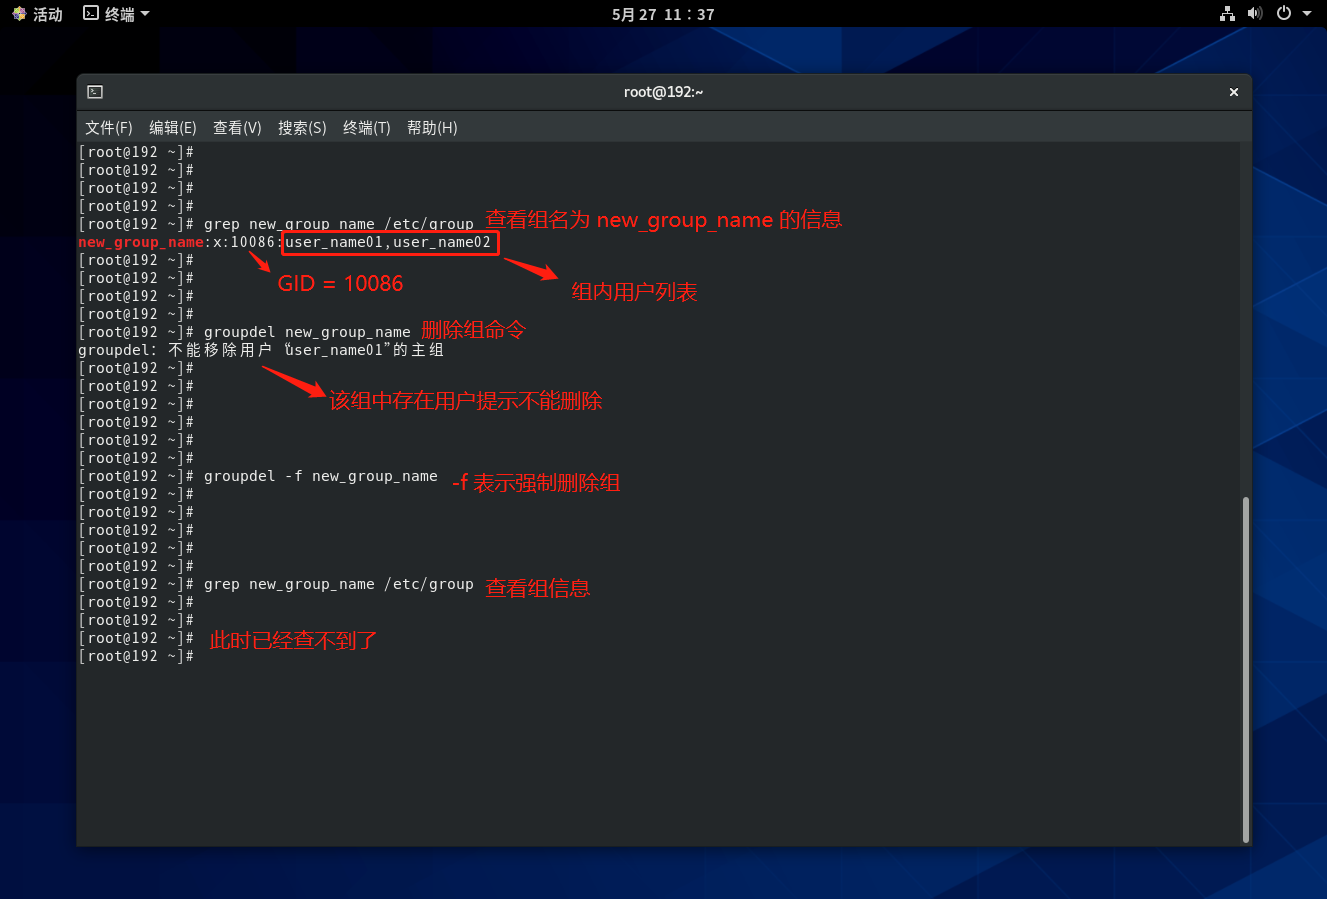Open the 帮助(H) menu
This screenshot has width=1327, height=899.
tap(432, 128)
